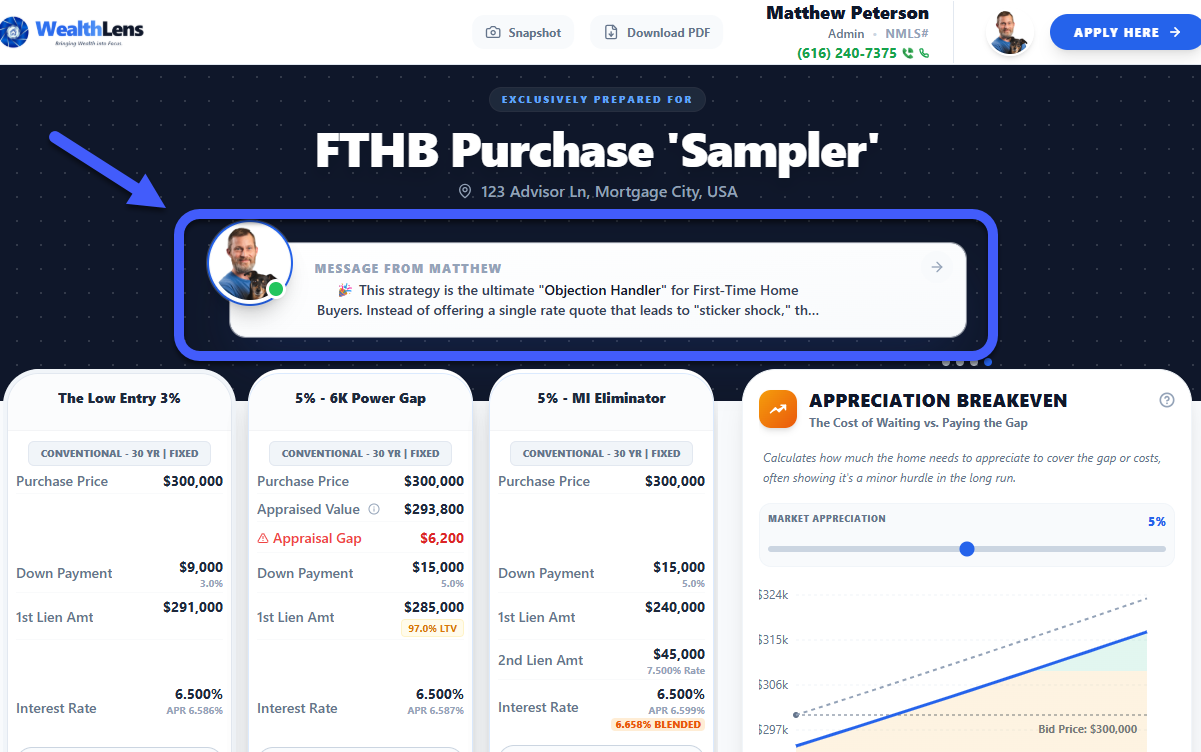
Task: Click the $45,000 2nd Lien Amt value
Action: pyautogui.click(x=678, y=654)
